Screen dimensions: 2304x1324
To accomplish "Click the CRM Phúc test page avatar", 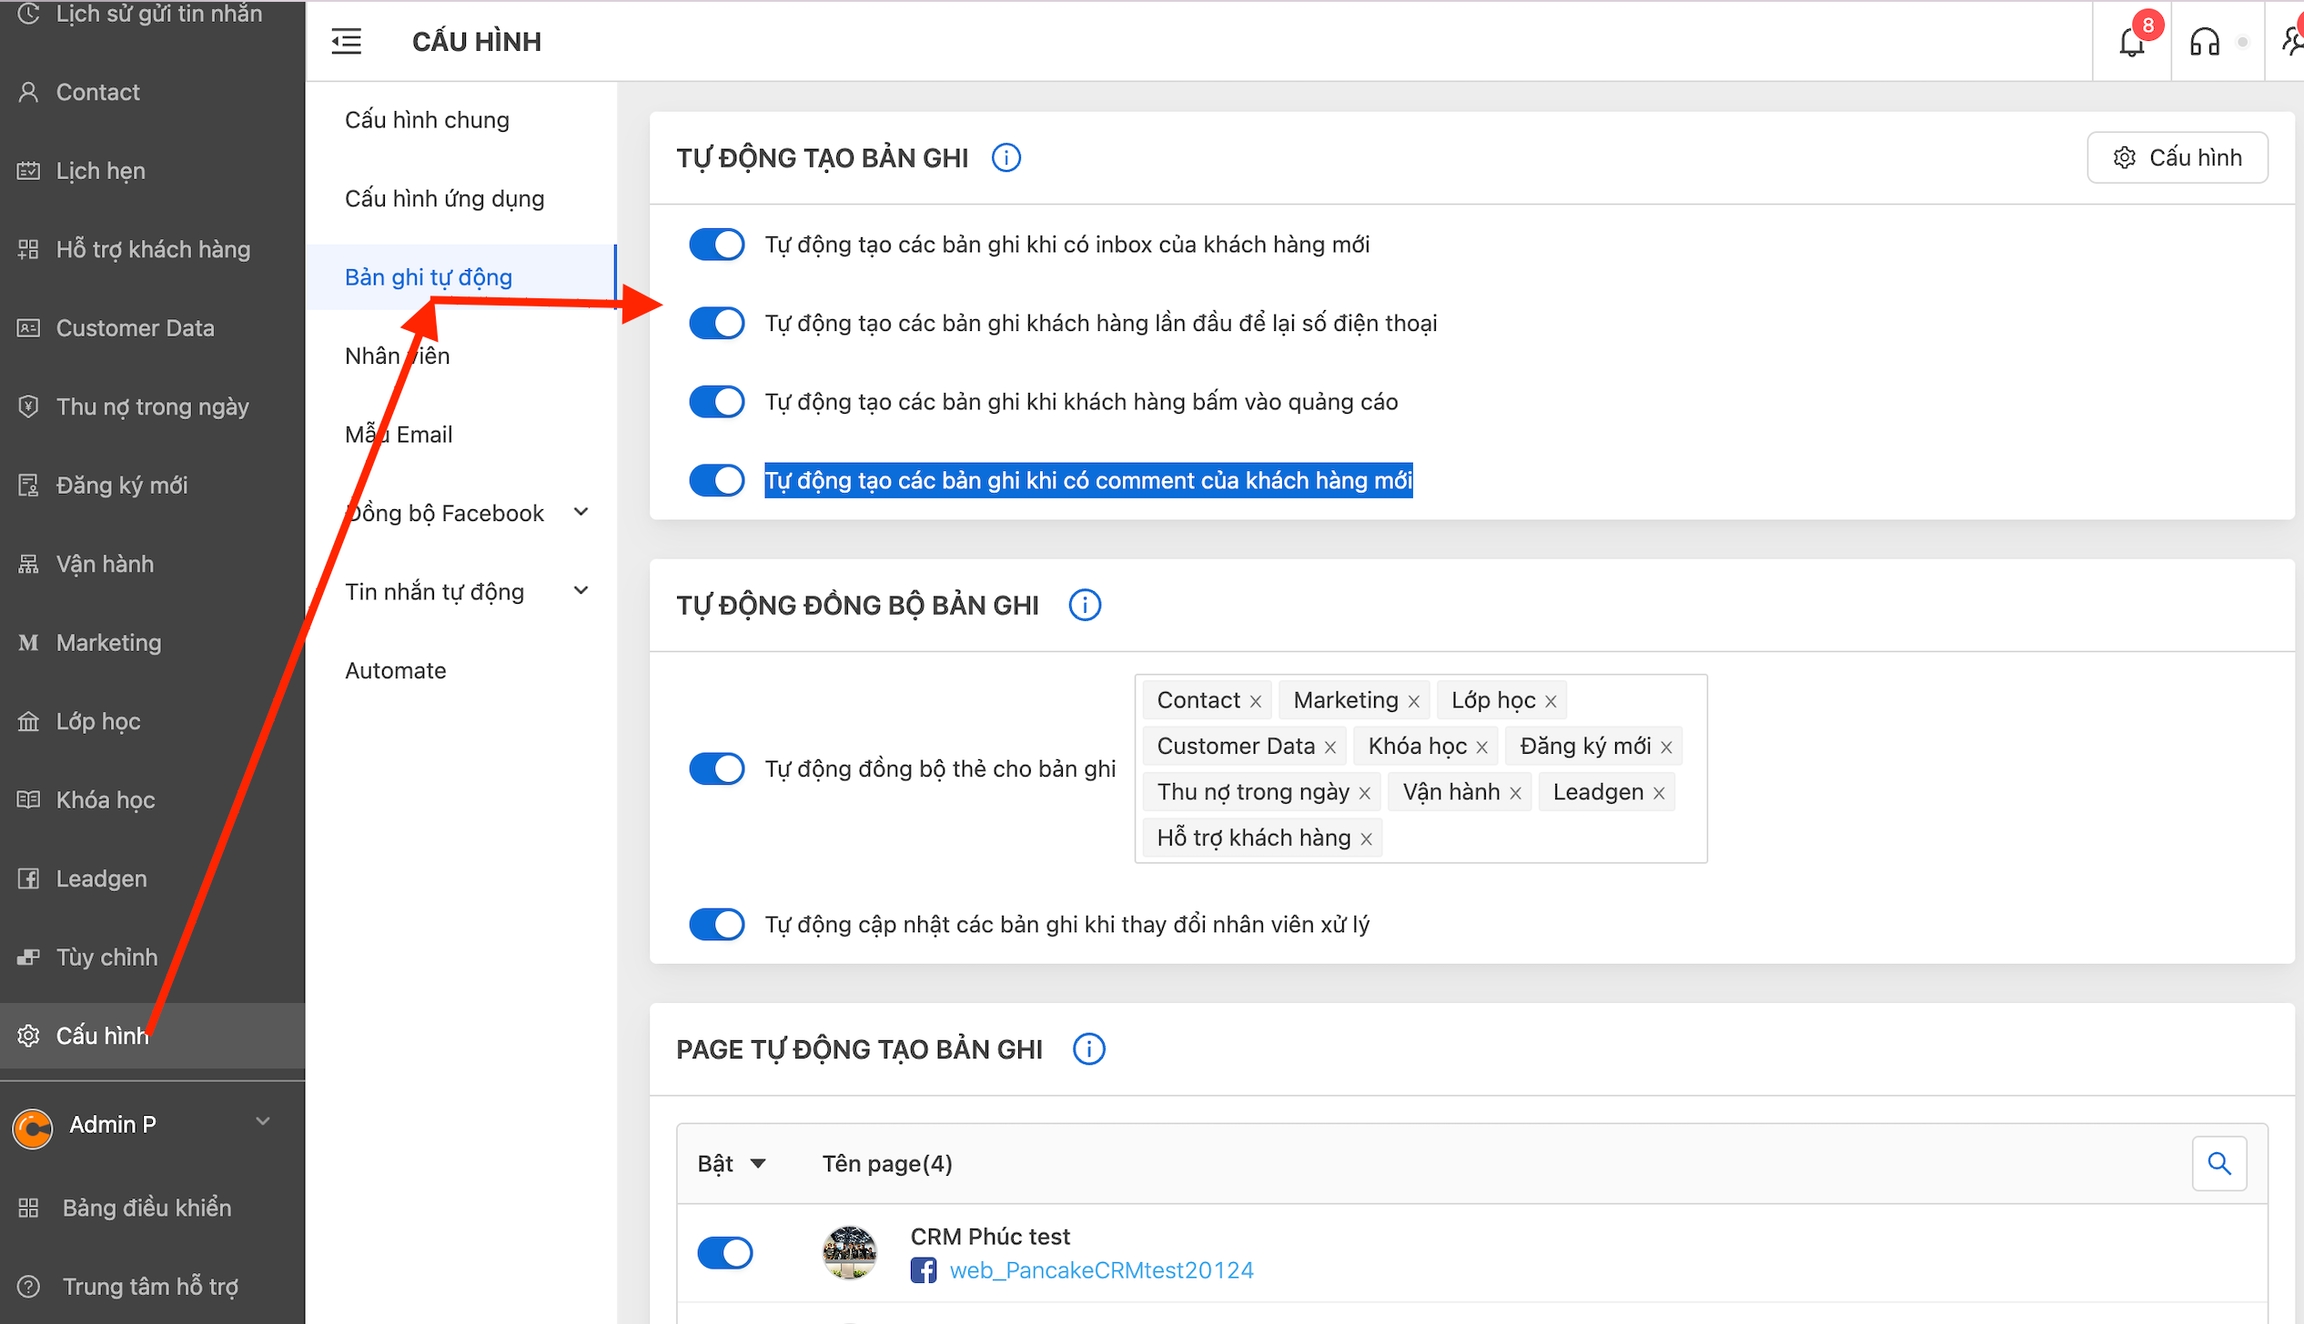I will [x=849, y=1252].
